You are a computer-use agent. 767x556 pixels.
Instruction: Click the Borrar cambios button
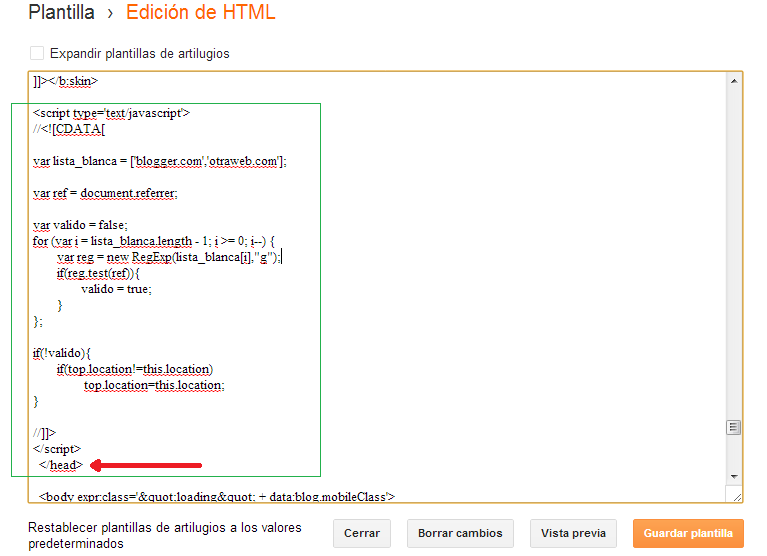460,533
